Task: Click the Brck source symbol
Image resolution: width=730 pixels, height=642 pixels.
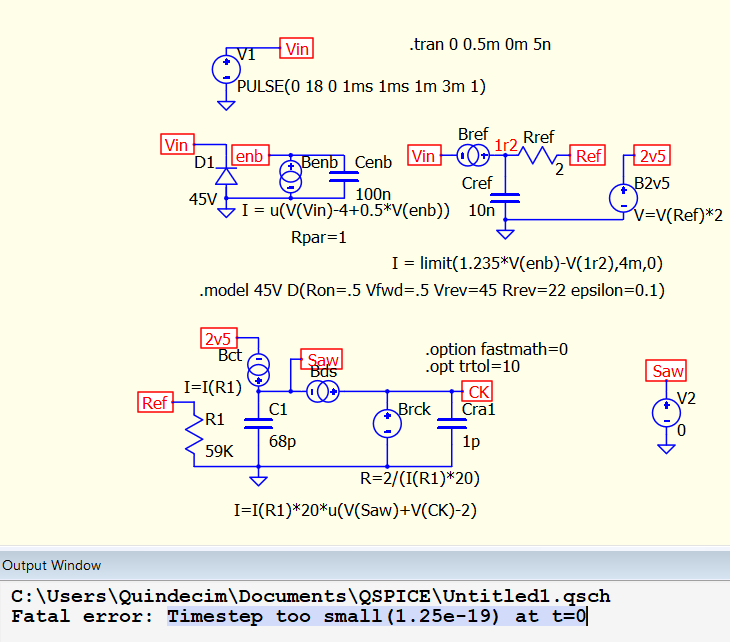Action: 386,425
